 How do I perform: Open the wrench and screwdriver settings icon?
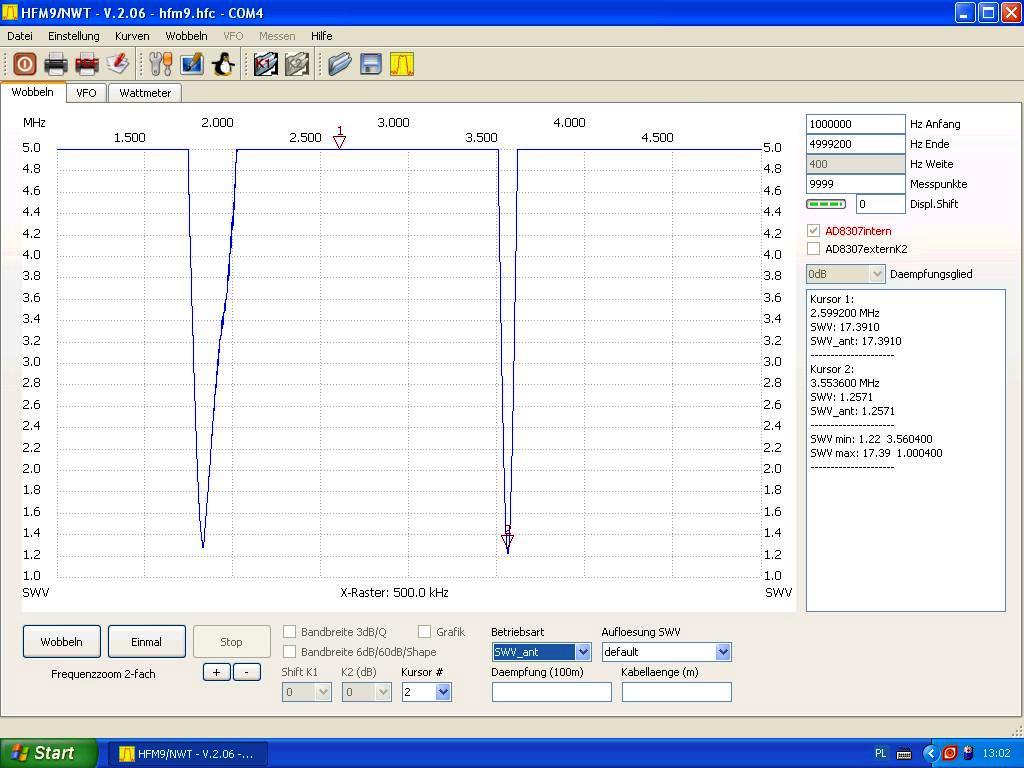click(160, 65)
